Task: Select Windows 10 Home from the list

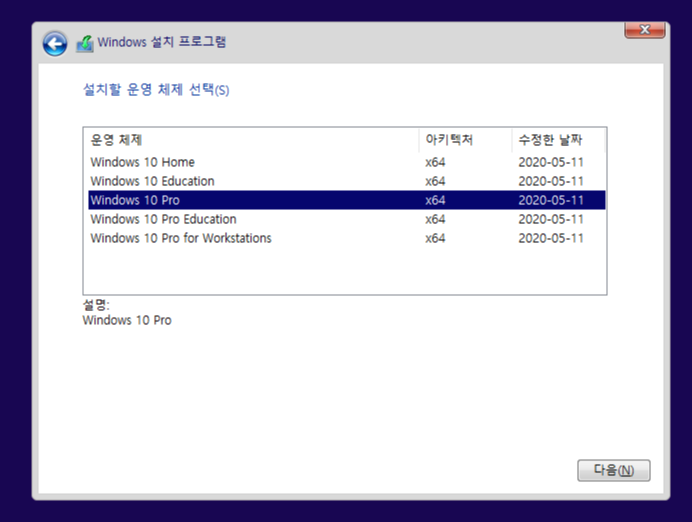Action: pyautogui.click(x=346, y=162)
